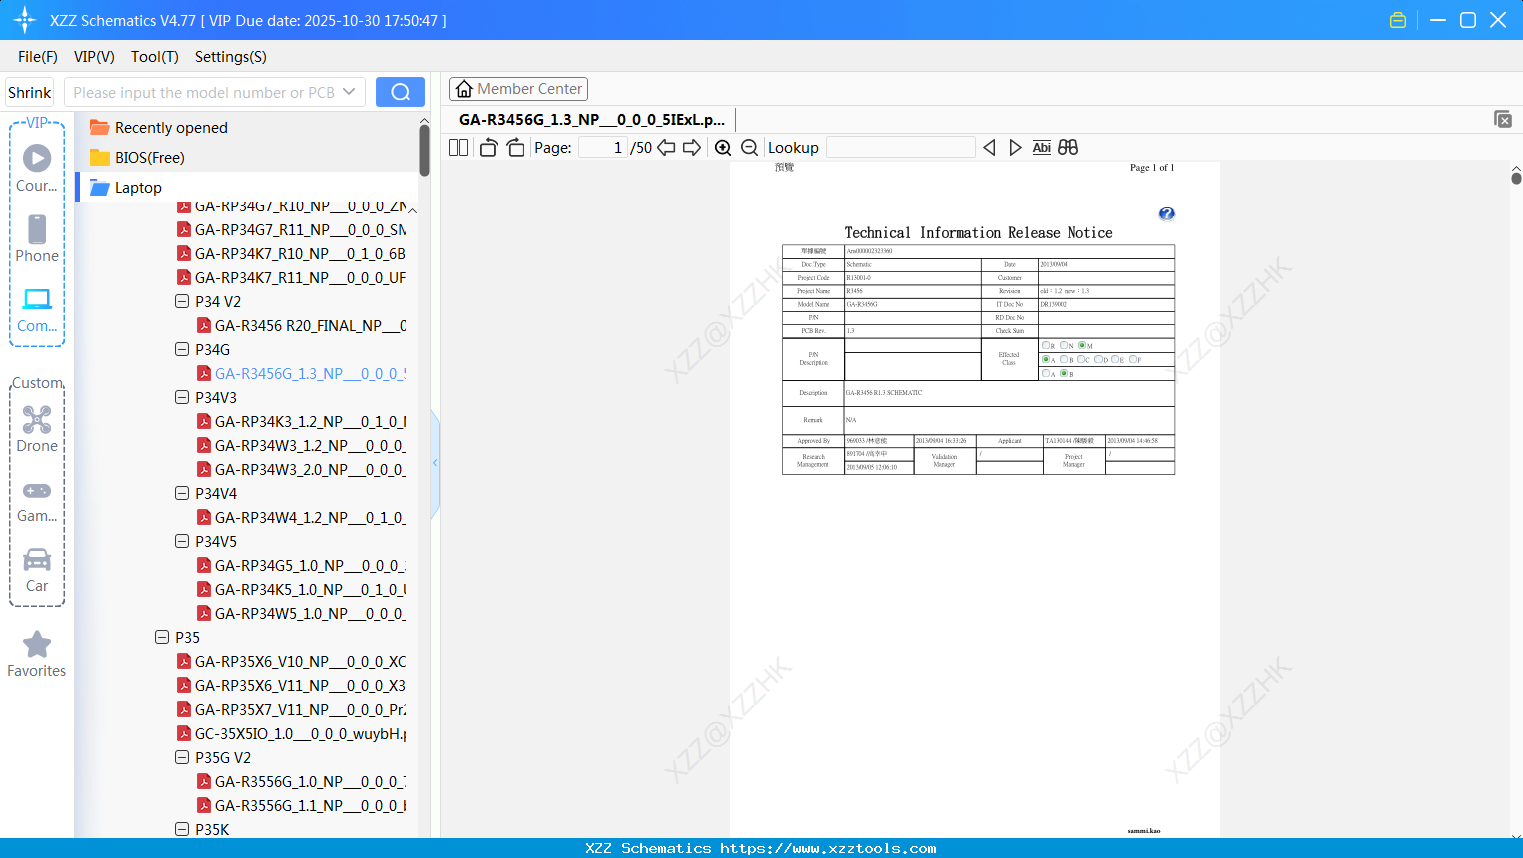Click the Shrink button
The width and height of the screenshot is (1523, 858).
29,92
